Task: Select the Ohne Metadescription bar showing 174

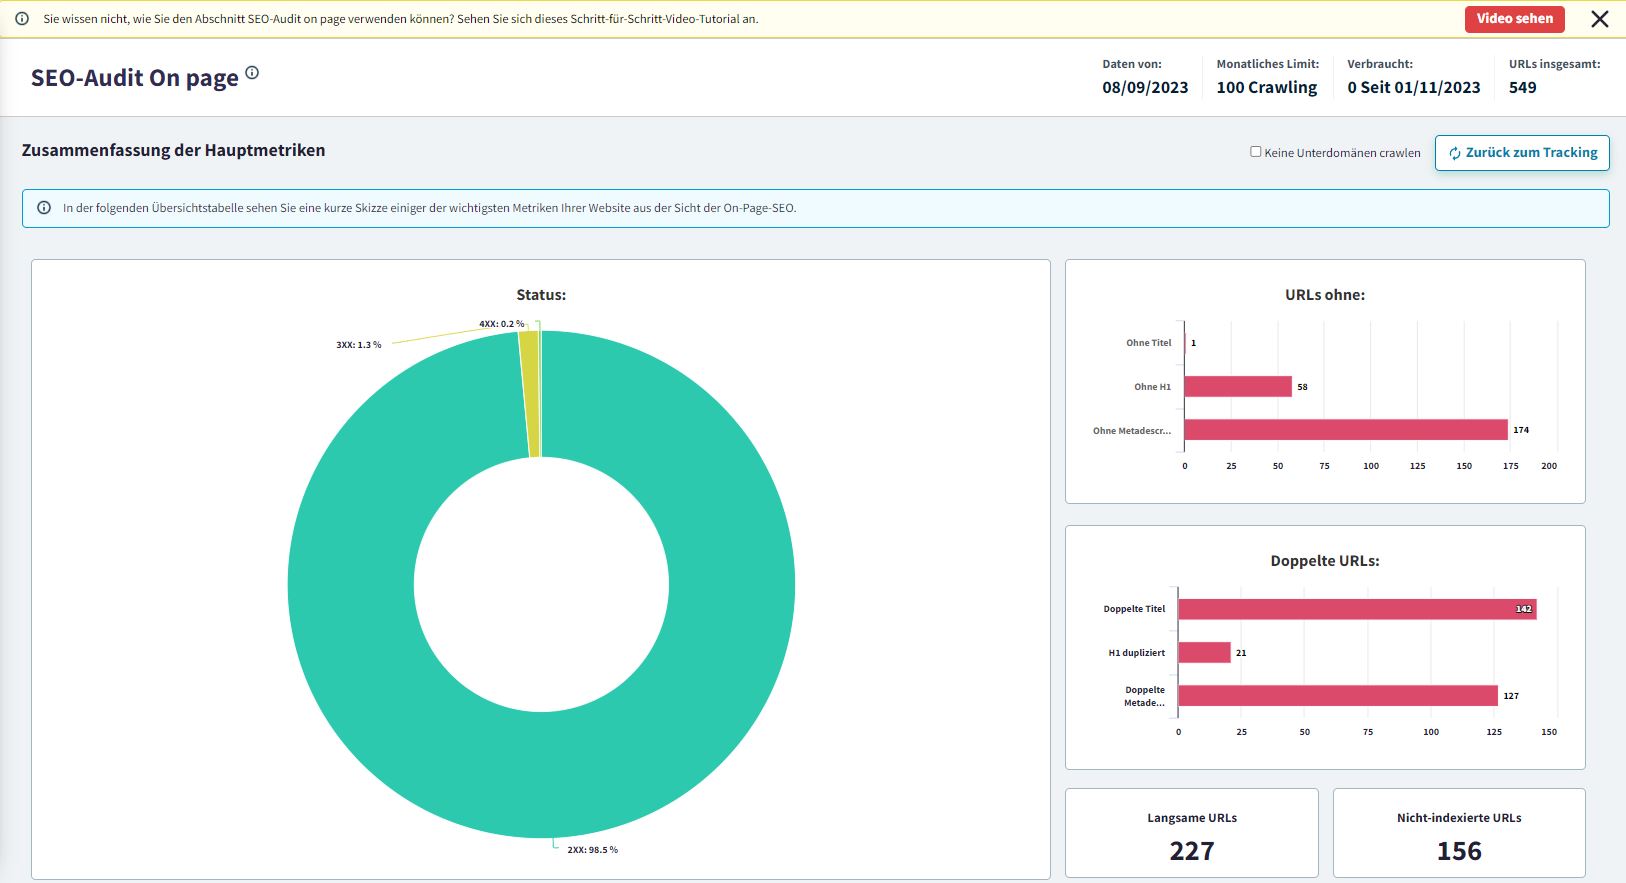Action: pos(1345,430)
